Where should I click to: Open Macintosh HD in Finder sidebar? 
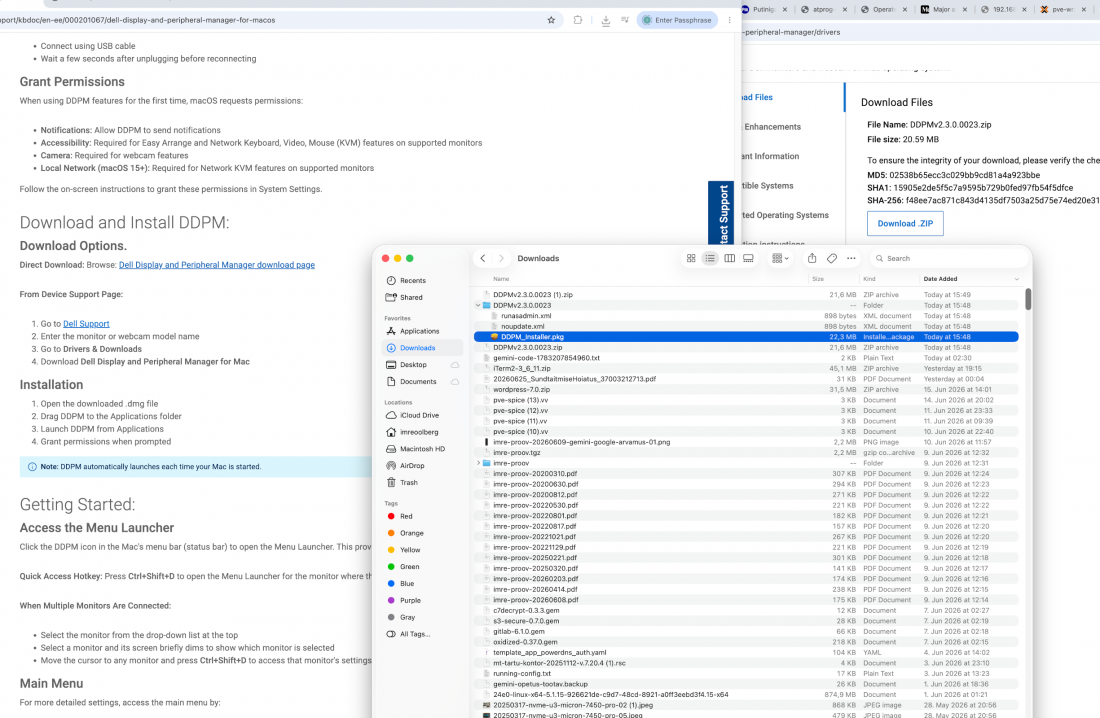click(x=422, y=448)
